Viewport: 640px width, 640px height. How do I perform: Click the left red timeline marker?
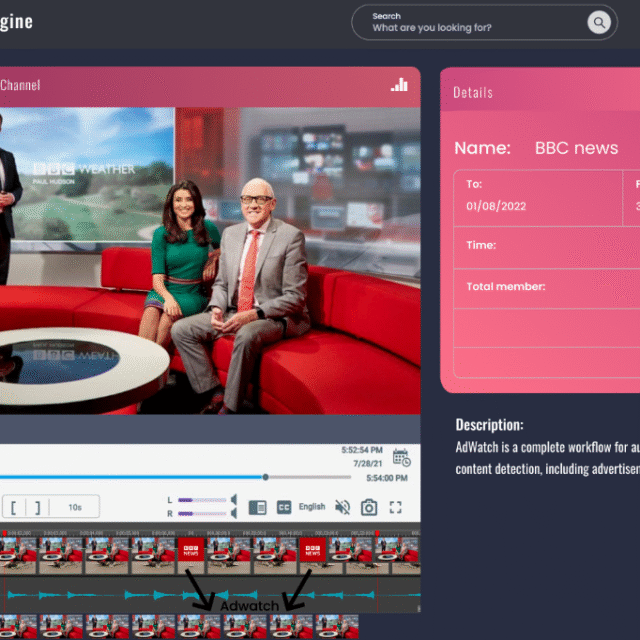[x=4, y=533]
